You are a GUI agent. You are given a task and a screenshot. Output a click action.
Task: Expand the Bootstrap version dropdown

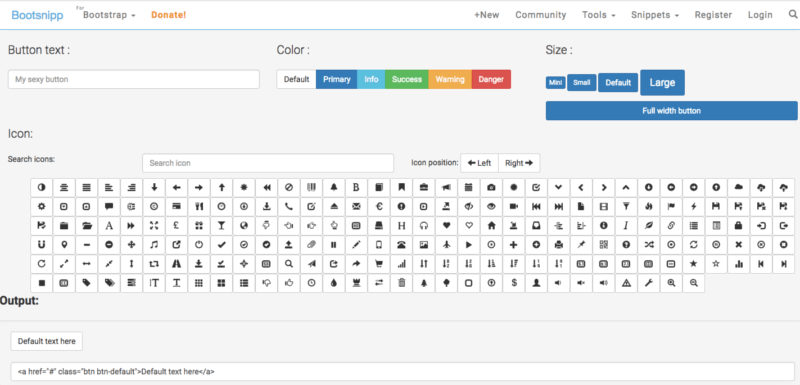[109, 15]
